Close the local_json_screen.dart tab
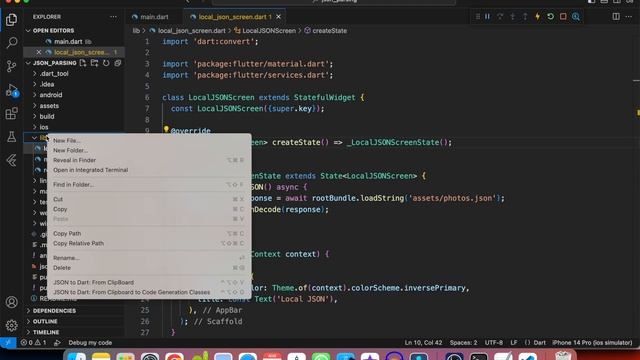Viewport: 640px width, 360px height. 278,17
